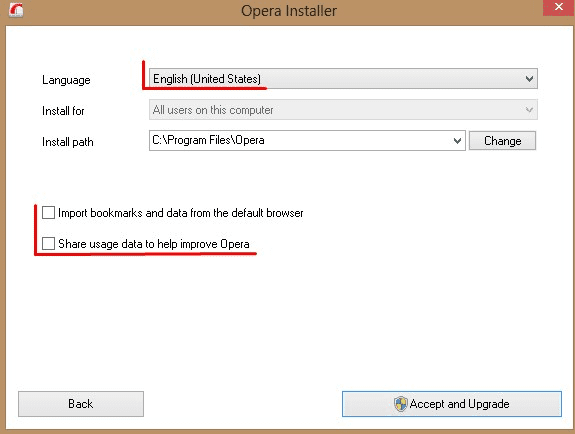
Task: Click the Change button for install path
Action: click(x=502, y=141)
